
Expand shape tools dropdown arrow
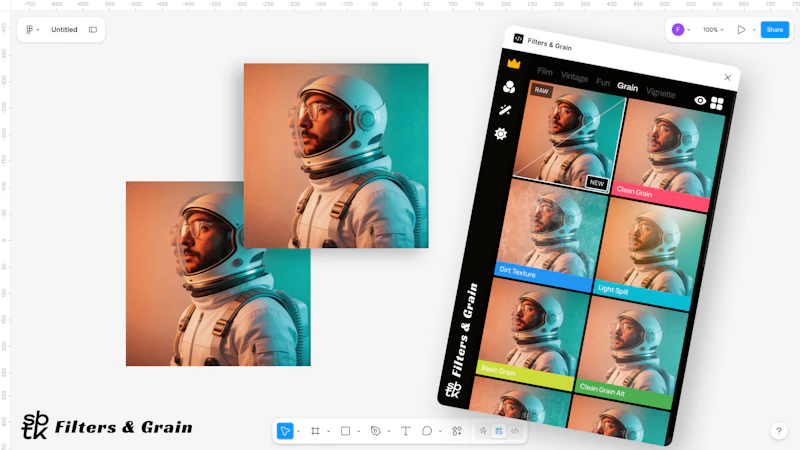pyautogui.click(x=359, y=432)
